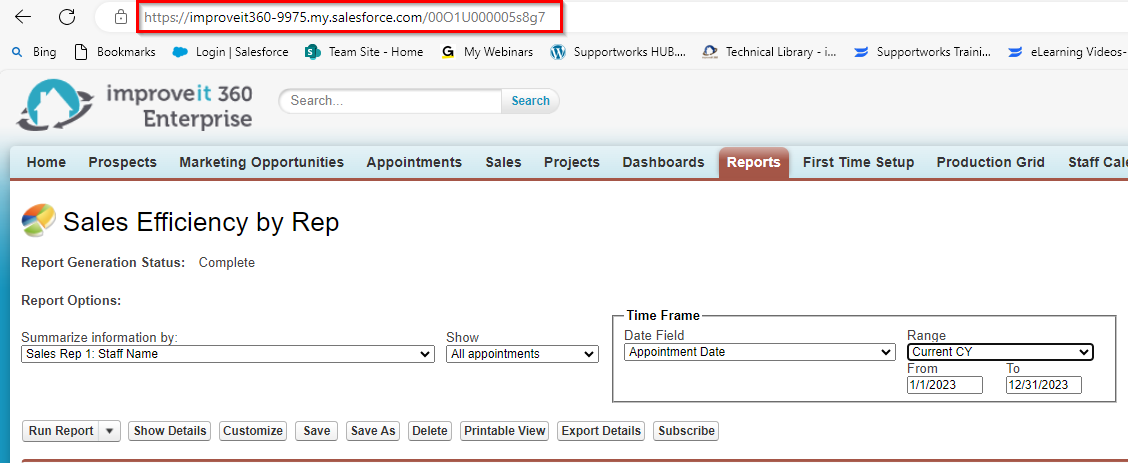
Task: Open the Projects tab
Action: 572,162
